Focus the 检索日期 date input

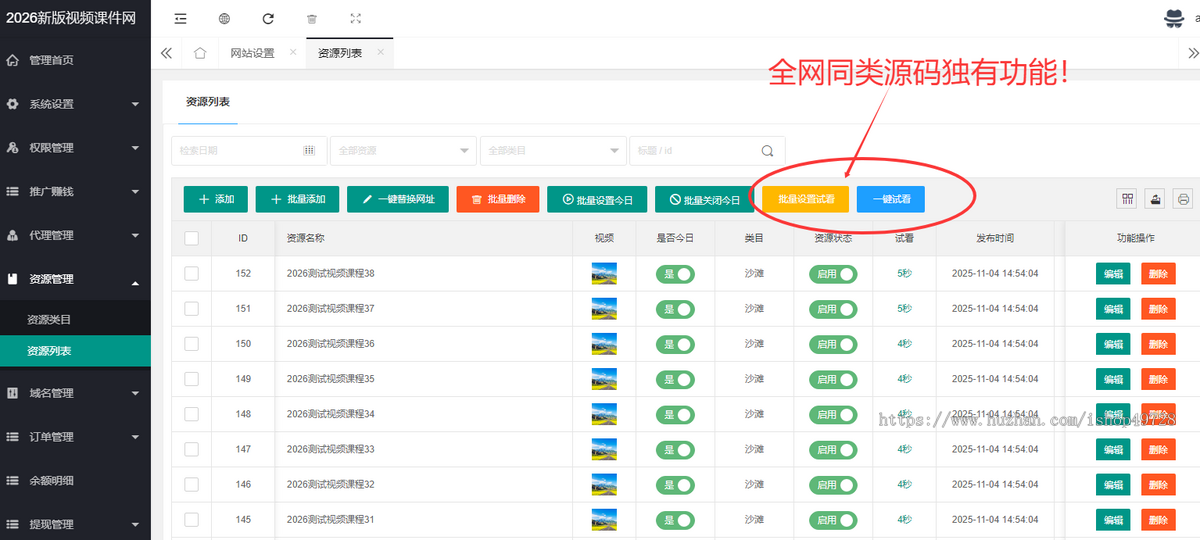pyautogui.click(x=249, y=151)
